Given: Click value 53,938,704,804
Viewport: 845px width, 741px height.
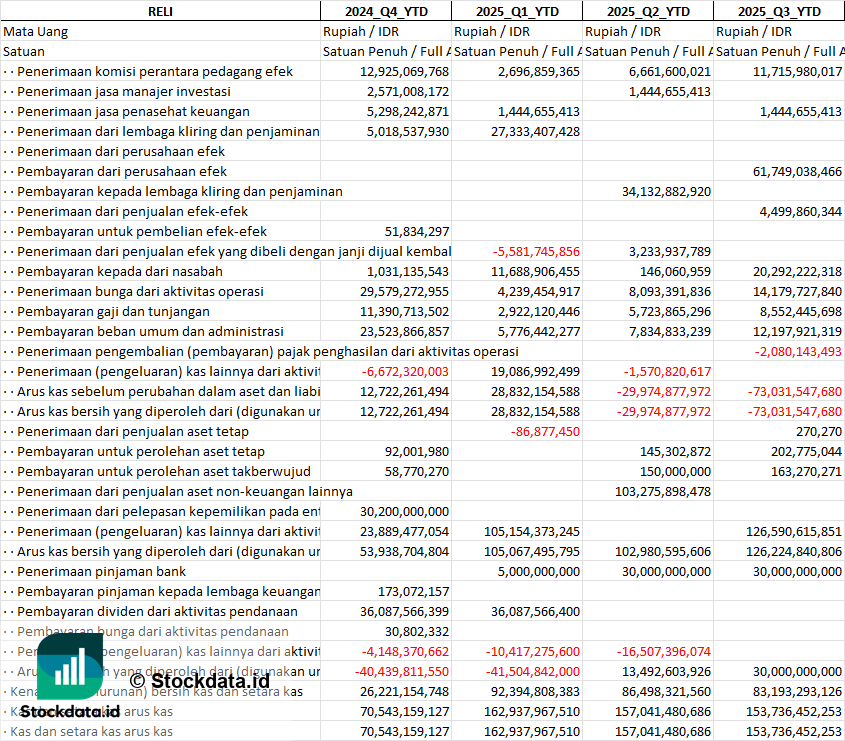Looking at the screenshot, I should (404, 551).
